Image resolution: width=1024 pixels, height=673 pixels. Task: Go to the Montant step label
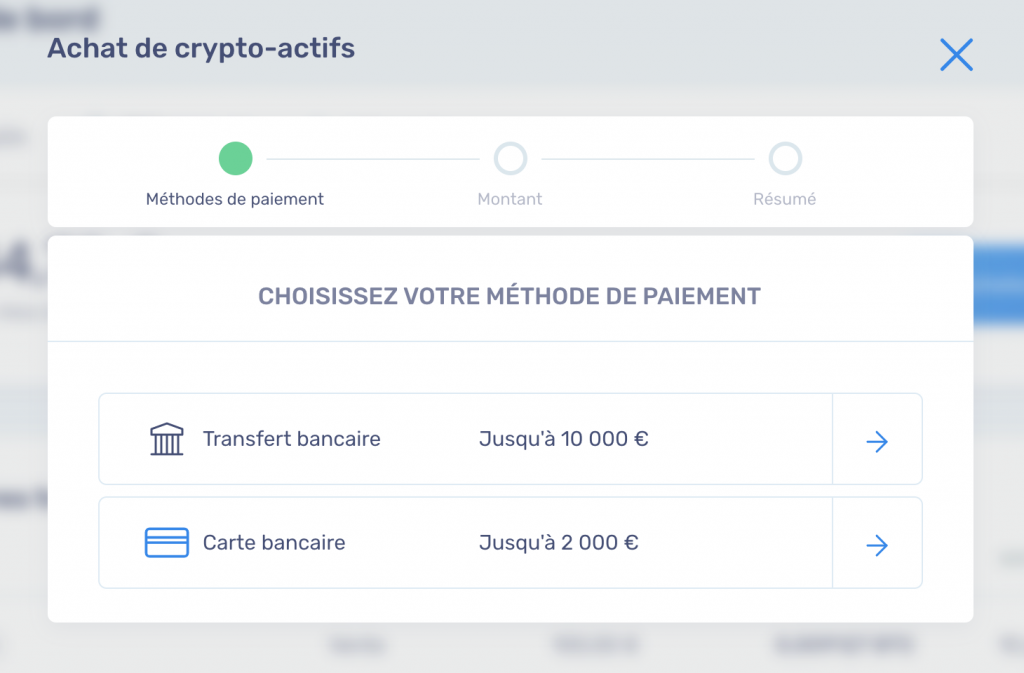tap(510, 199)
